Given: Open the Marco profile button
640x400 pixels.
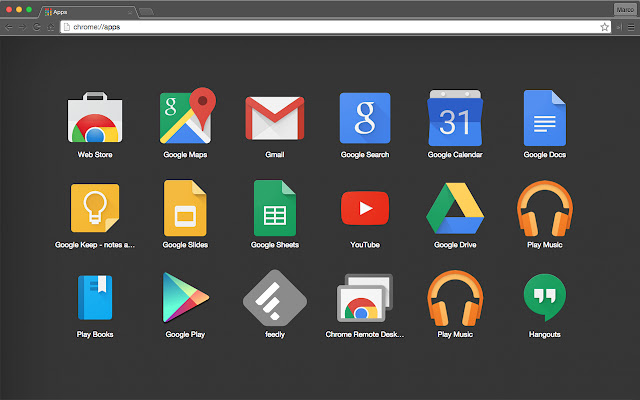Looking at the screenshot, I should (x=625, y=9).
